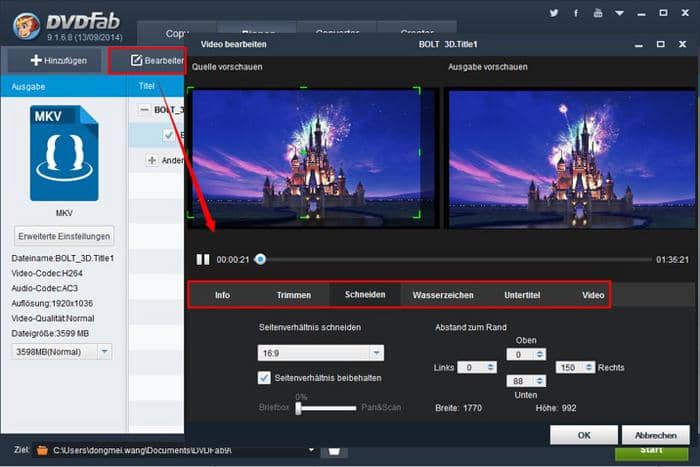Open Erweiterte Einstellungen
Image resolution: width=700 pixels, height=467 pixels.
(x=64, y=236)
